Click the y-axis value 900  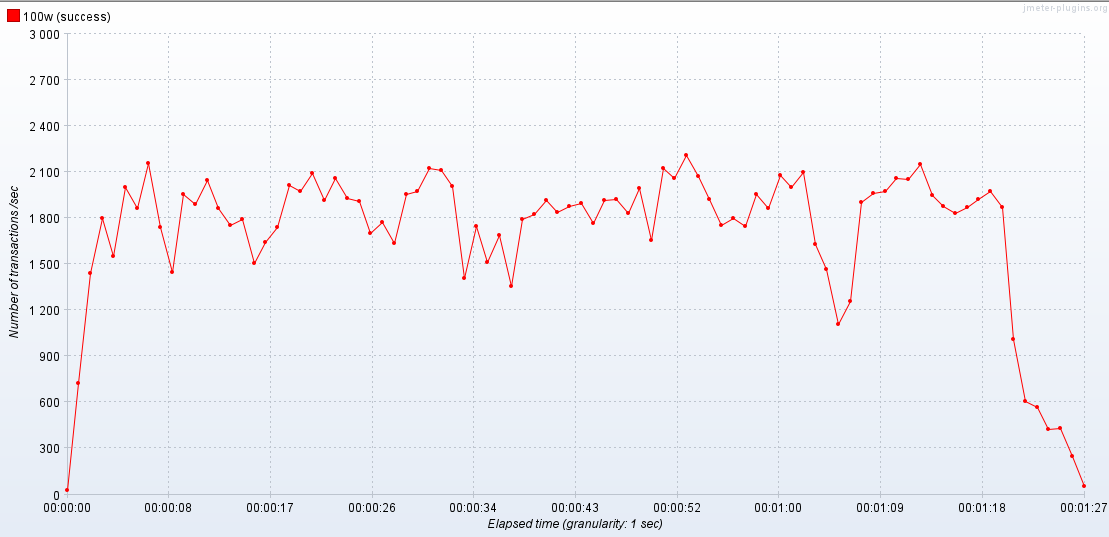coord(51,356)
